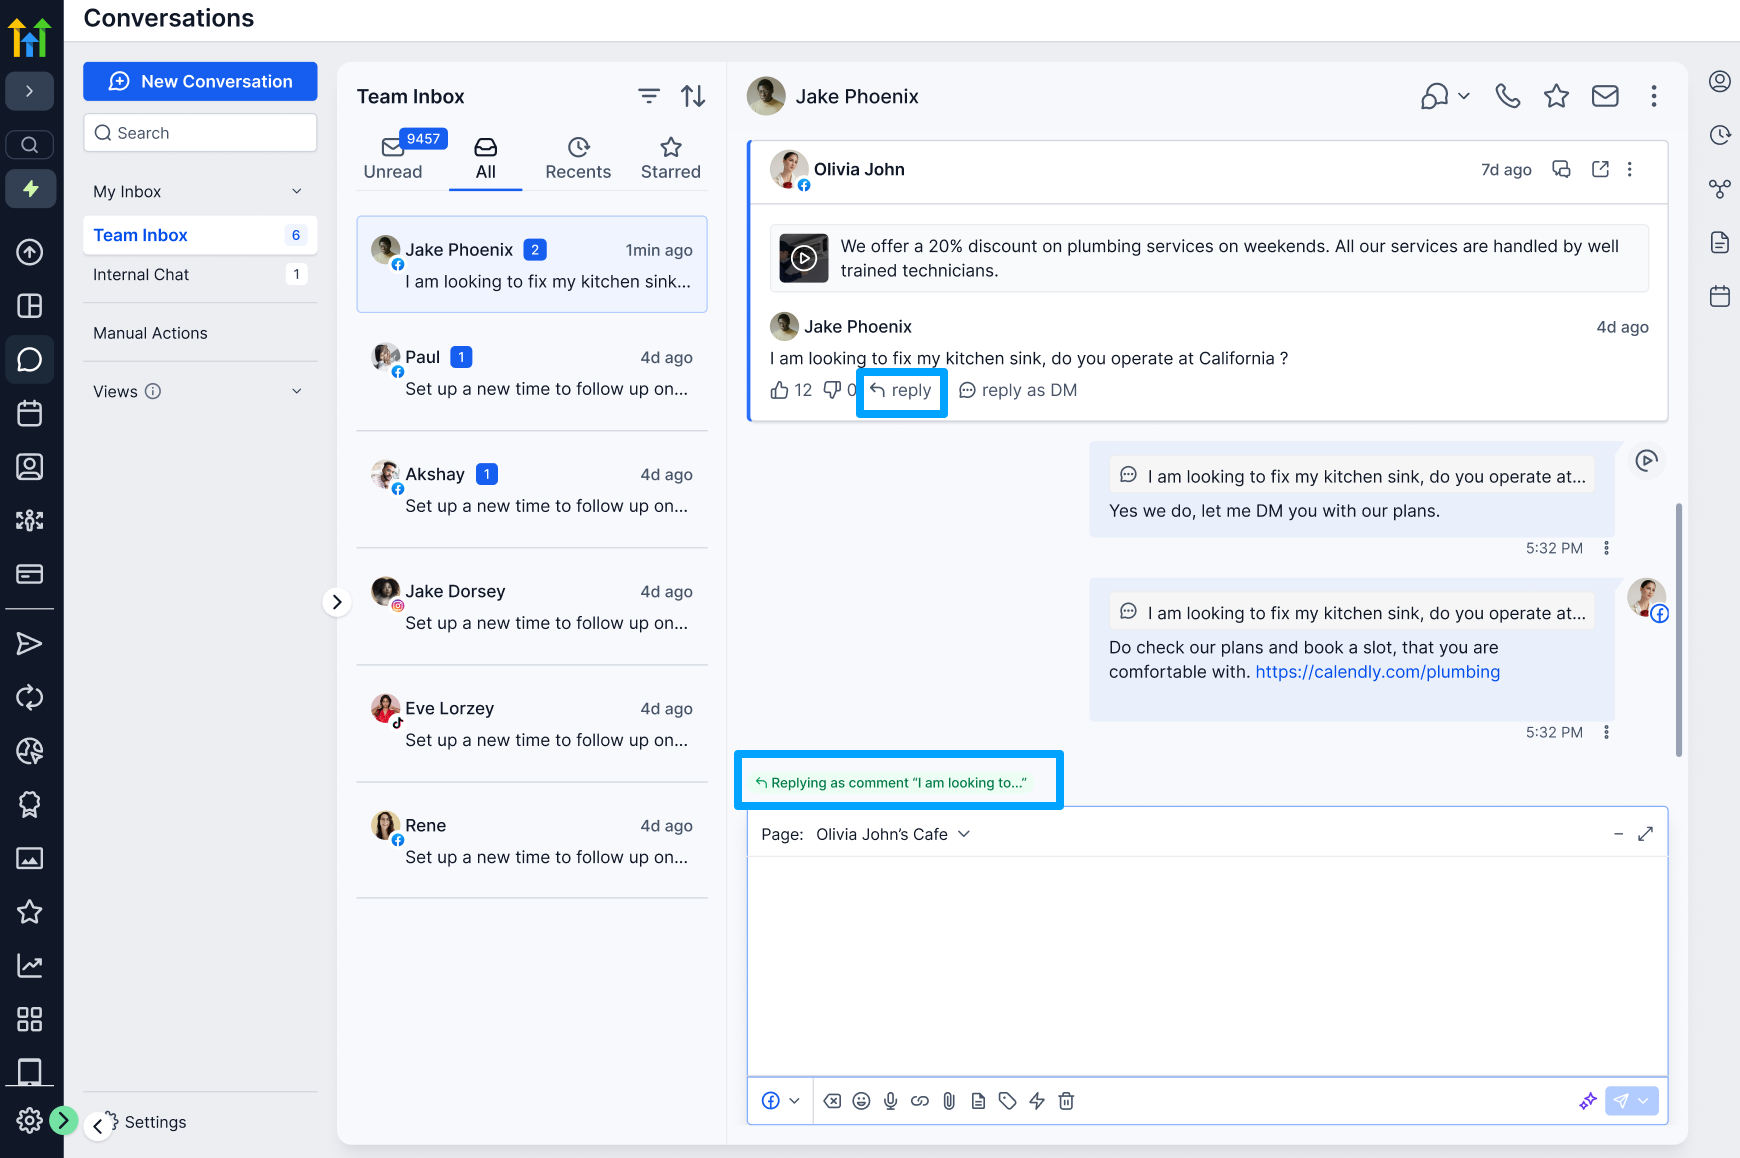Image resolution: width=1740 pixels, height=1158 pixels.
Task: Click into the message text area
Action: click(x=1207, y=966)
